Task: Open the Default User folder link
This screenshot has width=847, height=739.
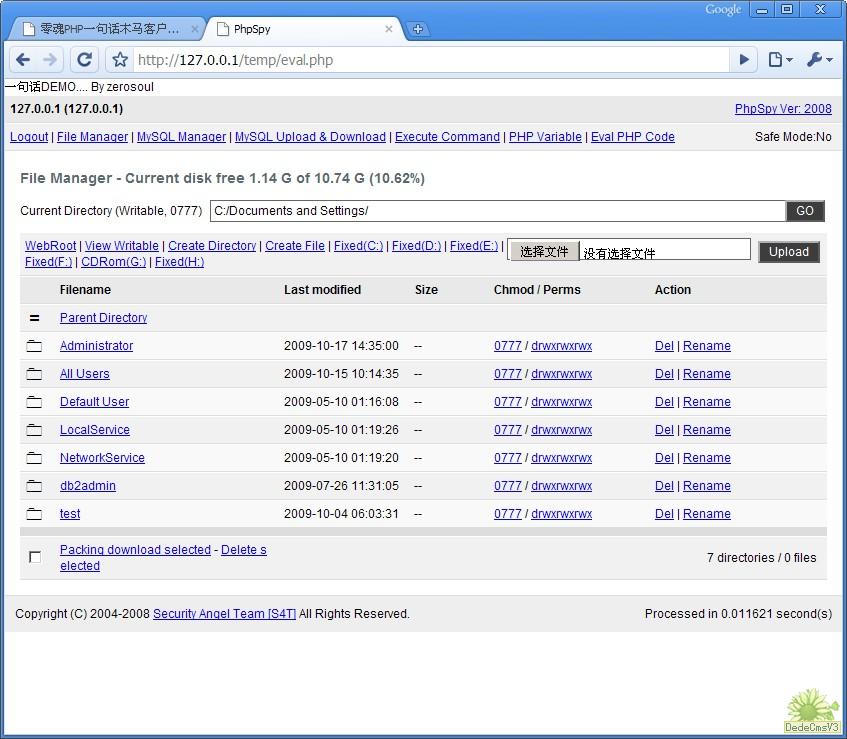Action: [x=94, y=402]
